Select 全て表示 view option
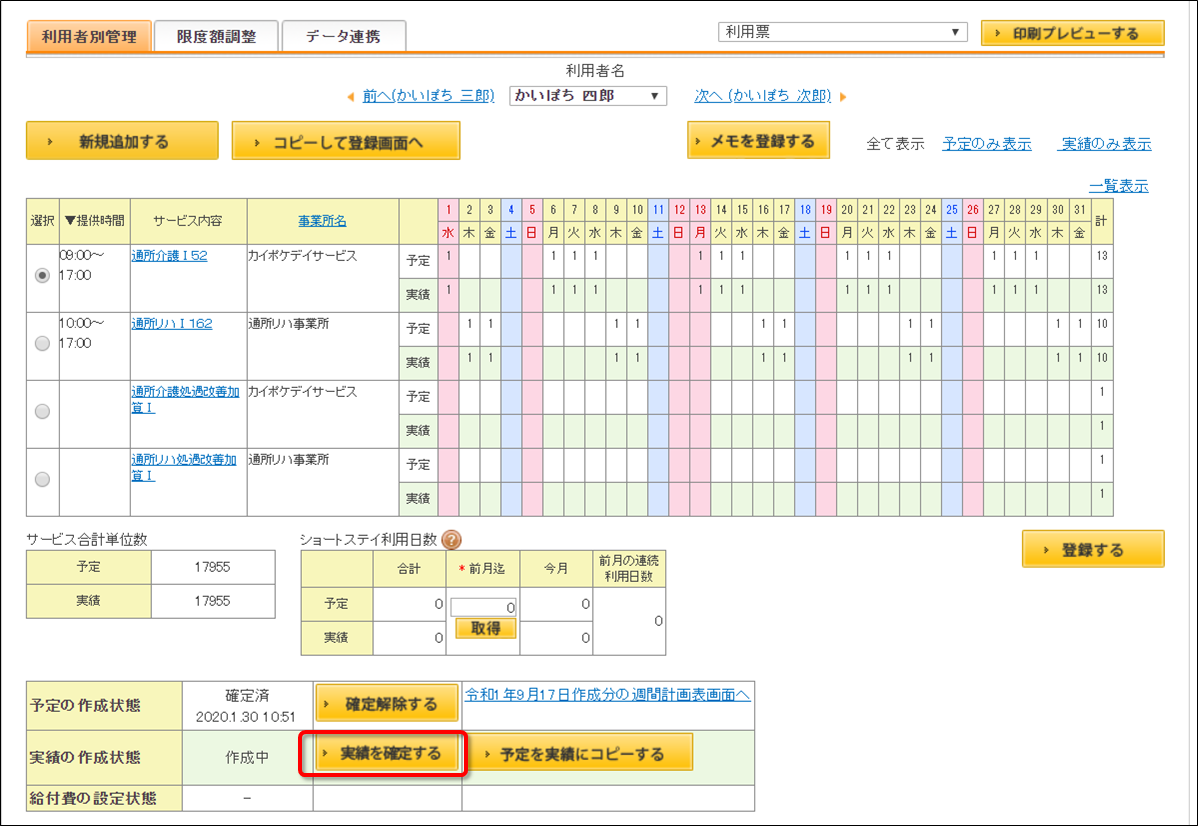1198x826 pixels. pos(895,144)
